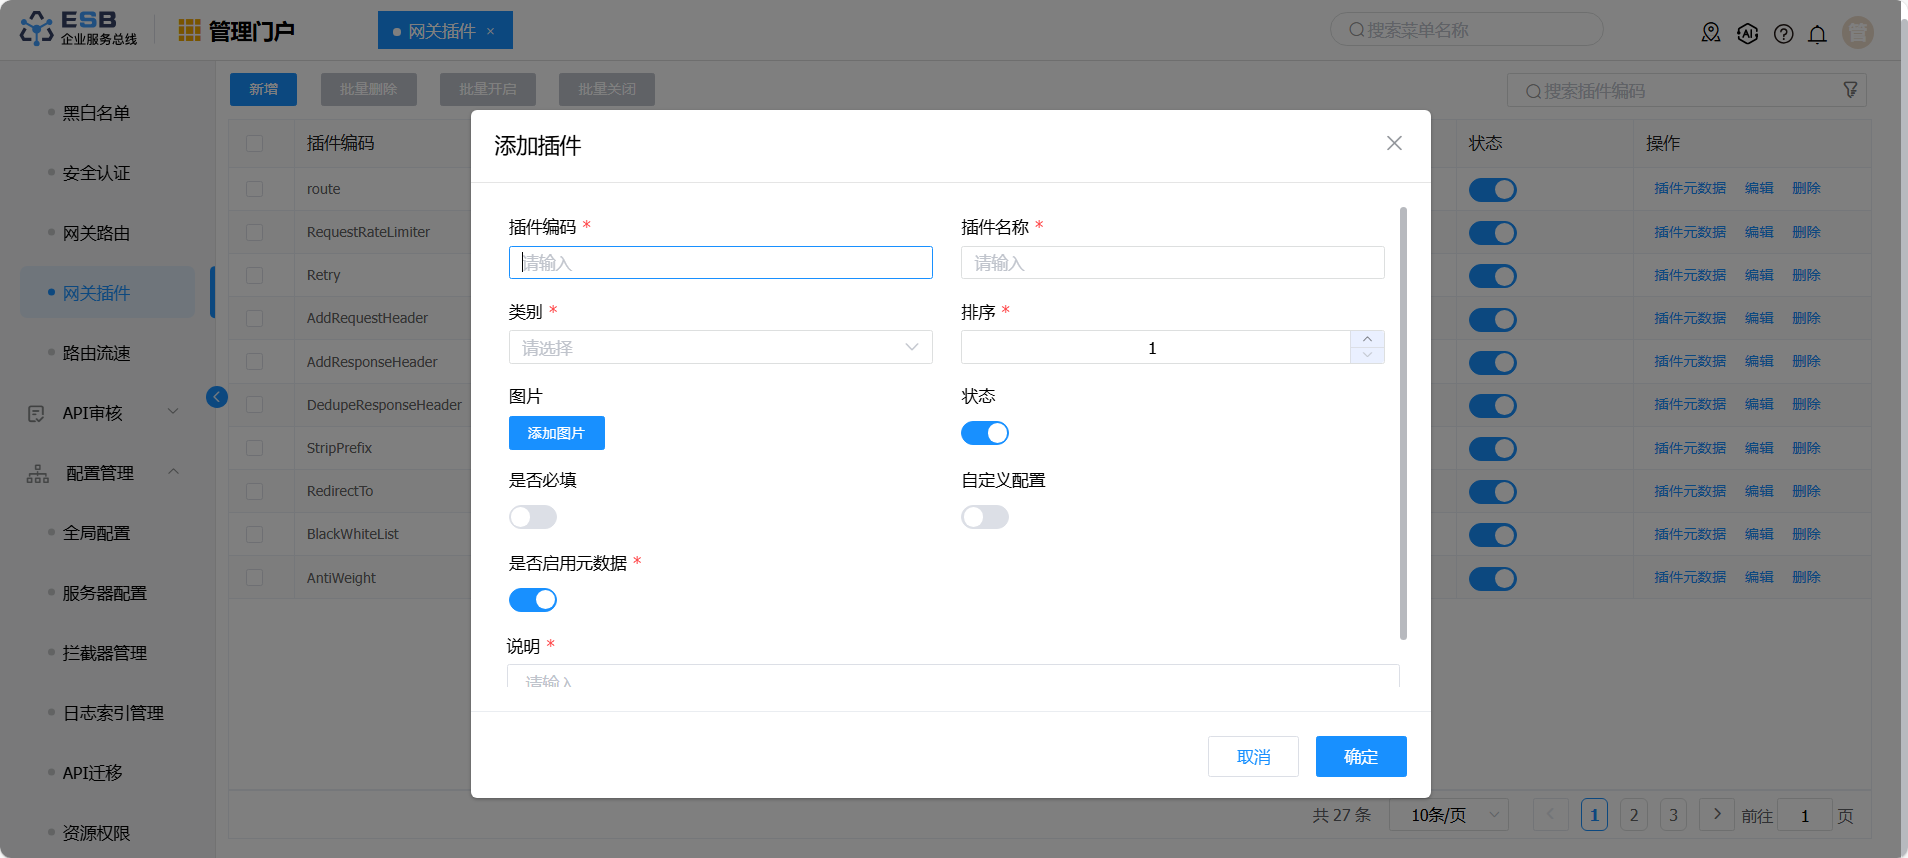Close the 添加插件 dialog with X
The image size is (1908, 858).
(1394, 143)
